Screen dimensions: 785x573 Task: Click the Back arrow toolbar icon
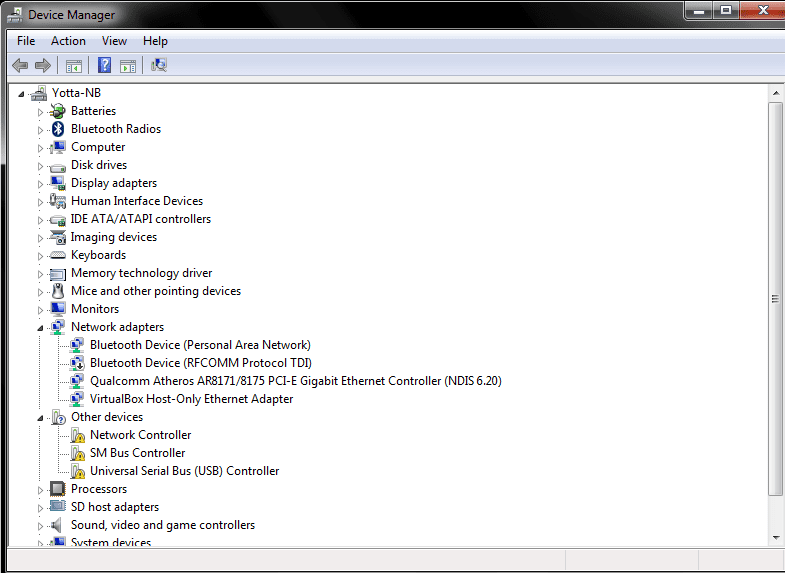[x=20, y=65]
